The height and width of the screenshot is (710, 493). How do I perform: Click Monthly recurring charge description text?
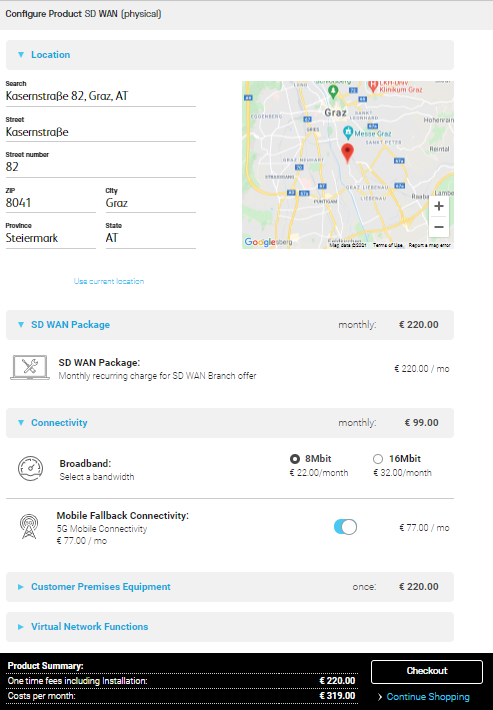pos(158,376)
